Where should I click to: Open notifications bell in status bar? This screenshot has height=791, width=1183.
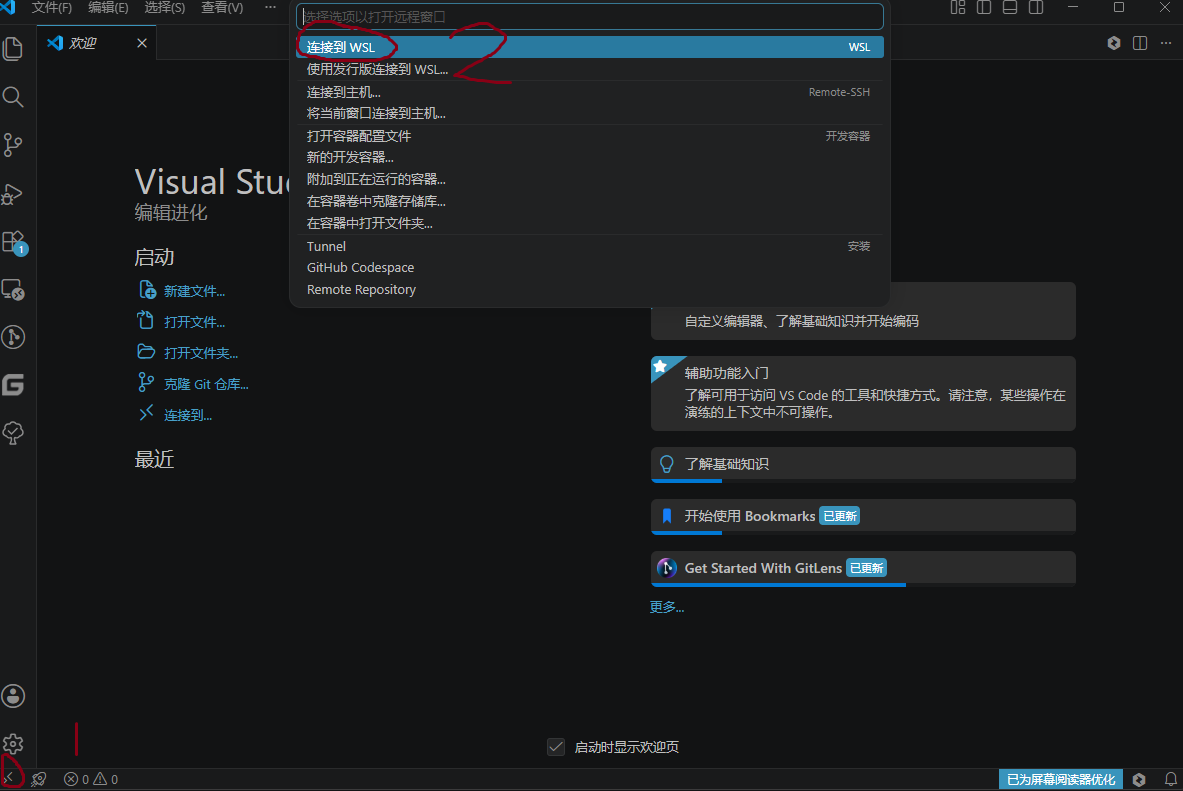(1170, 779)
